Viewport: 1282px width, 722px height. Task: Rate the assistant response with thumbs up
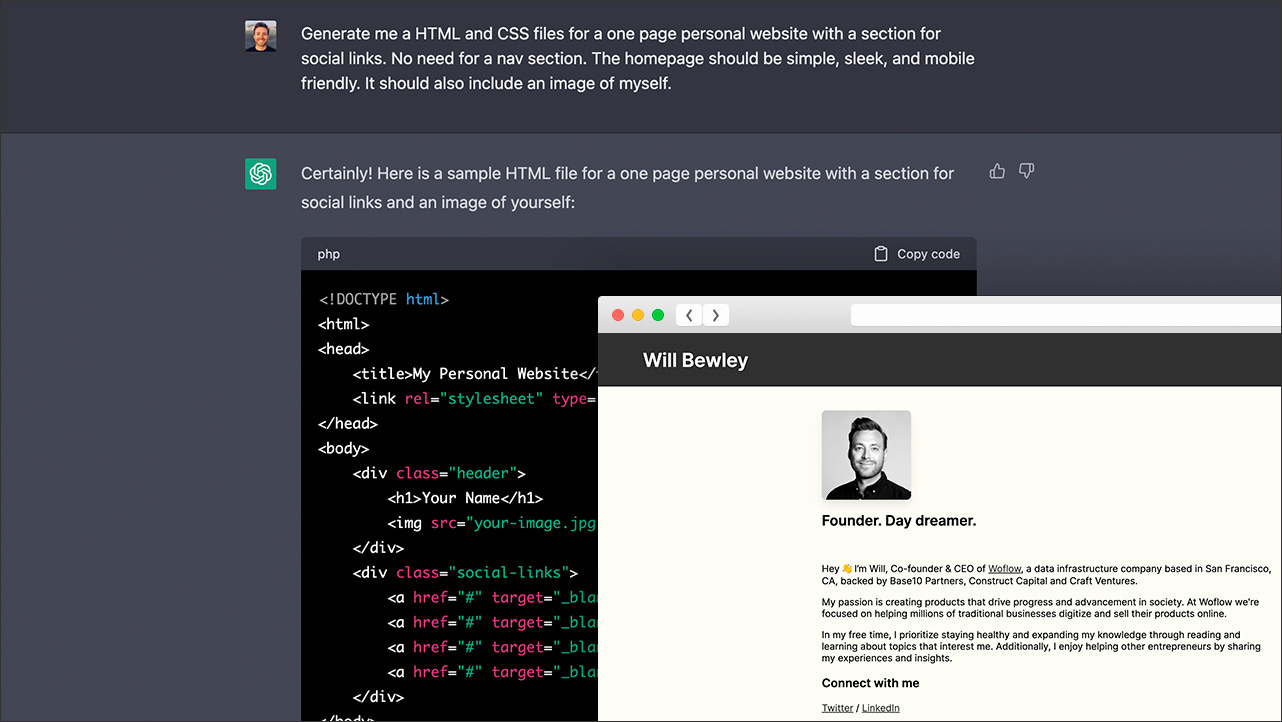tap(996, 171)
